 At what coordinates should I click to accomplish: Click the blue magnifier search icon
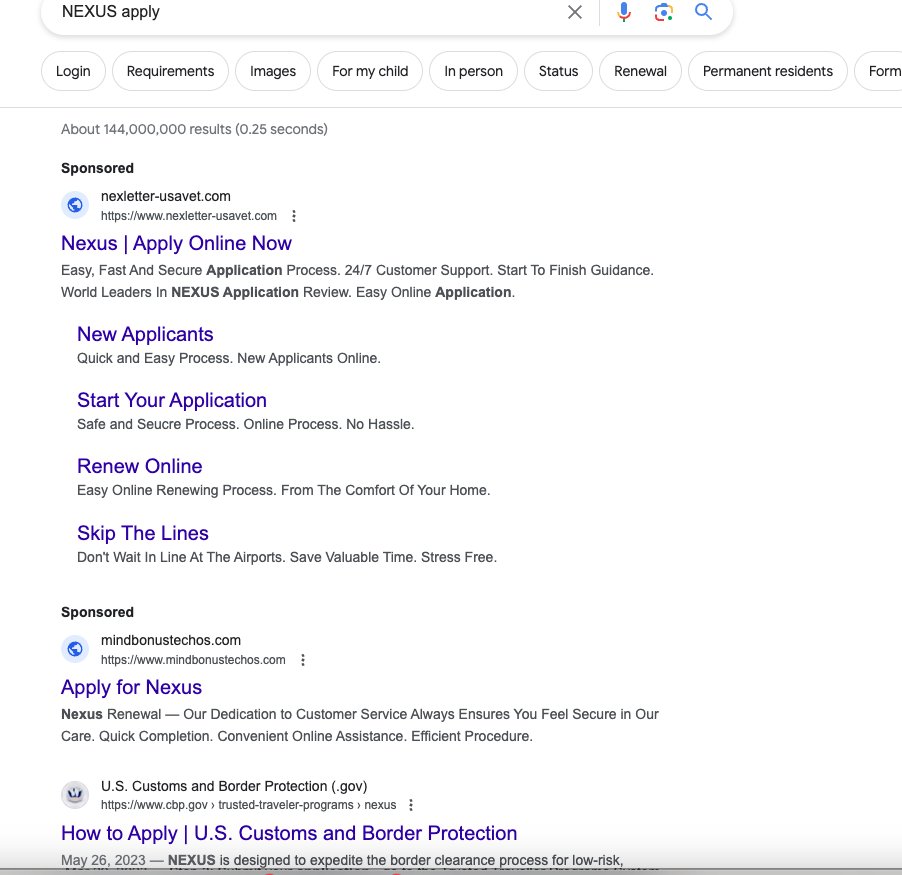click(x=702, y=12)
